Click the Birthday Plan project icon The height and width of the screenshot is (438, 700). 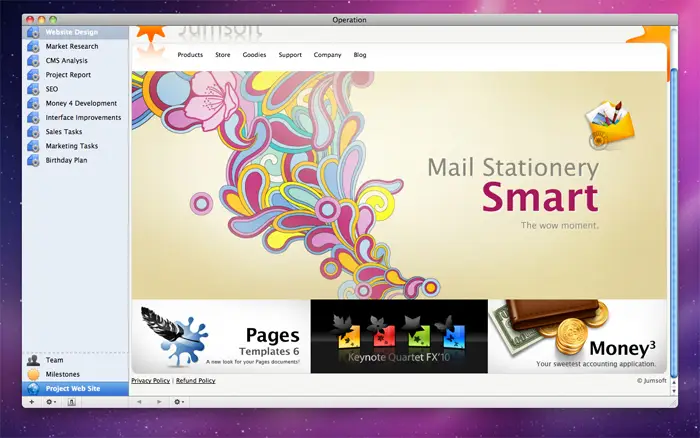(x=33, y=161)
